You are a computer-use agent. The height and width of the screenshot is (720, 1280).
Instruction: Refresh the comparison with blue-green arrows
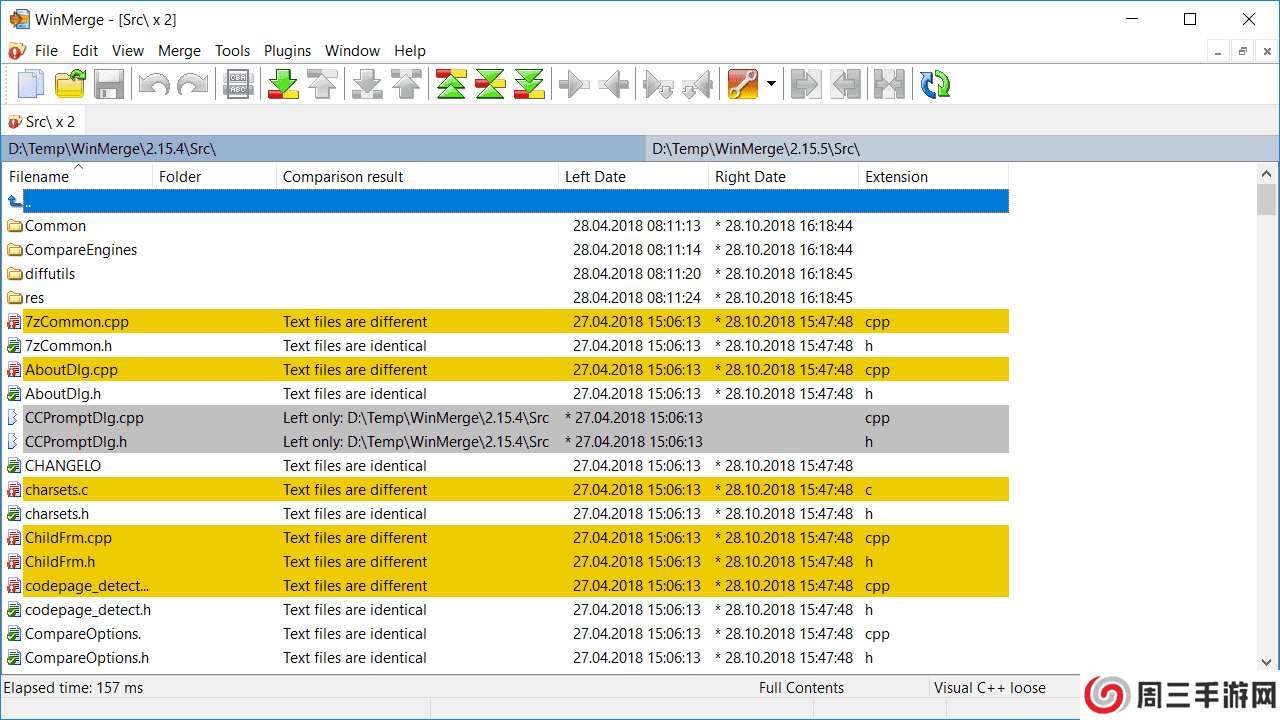(x=935, y=84)
